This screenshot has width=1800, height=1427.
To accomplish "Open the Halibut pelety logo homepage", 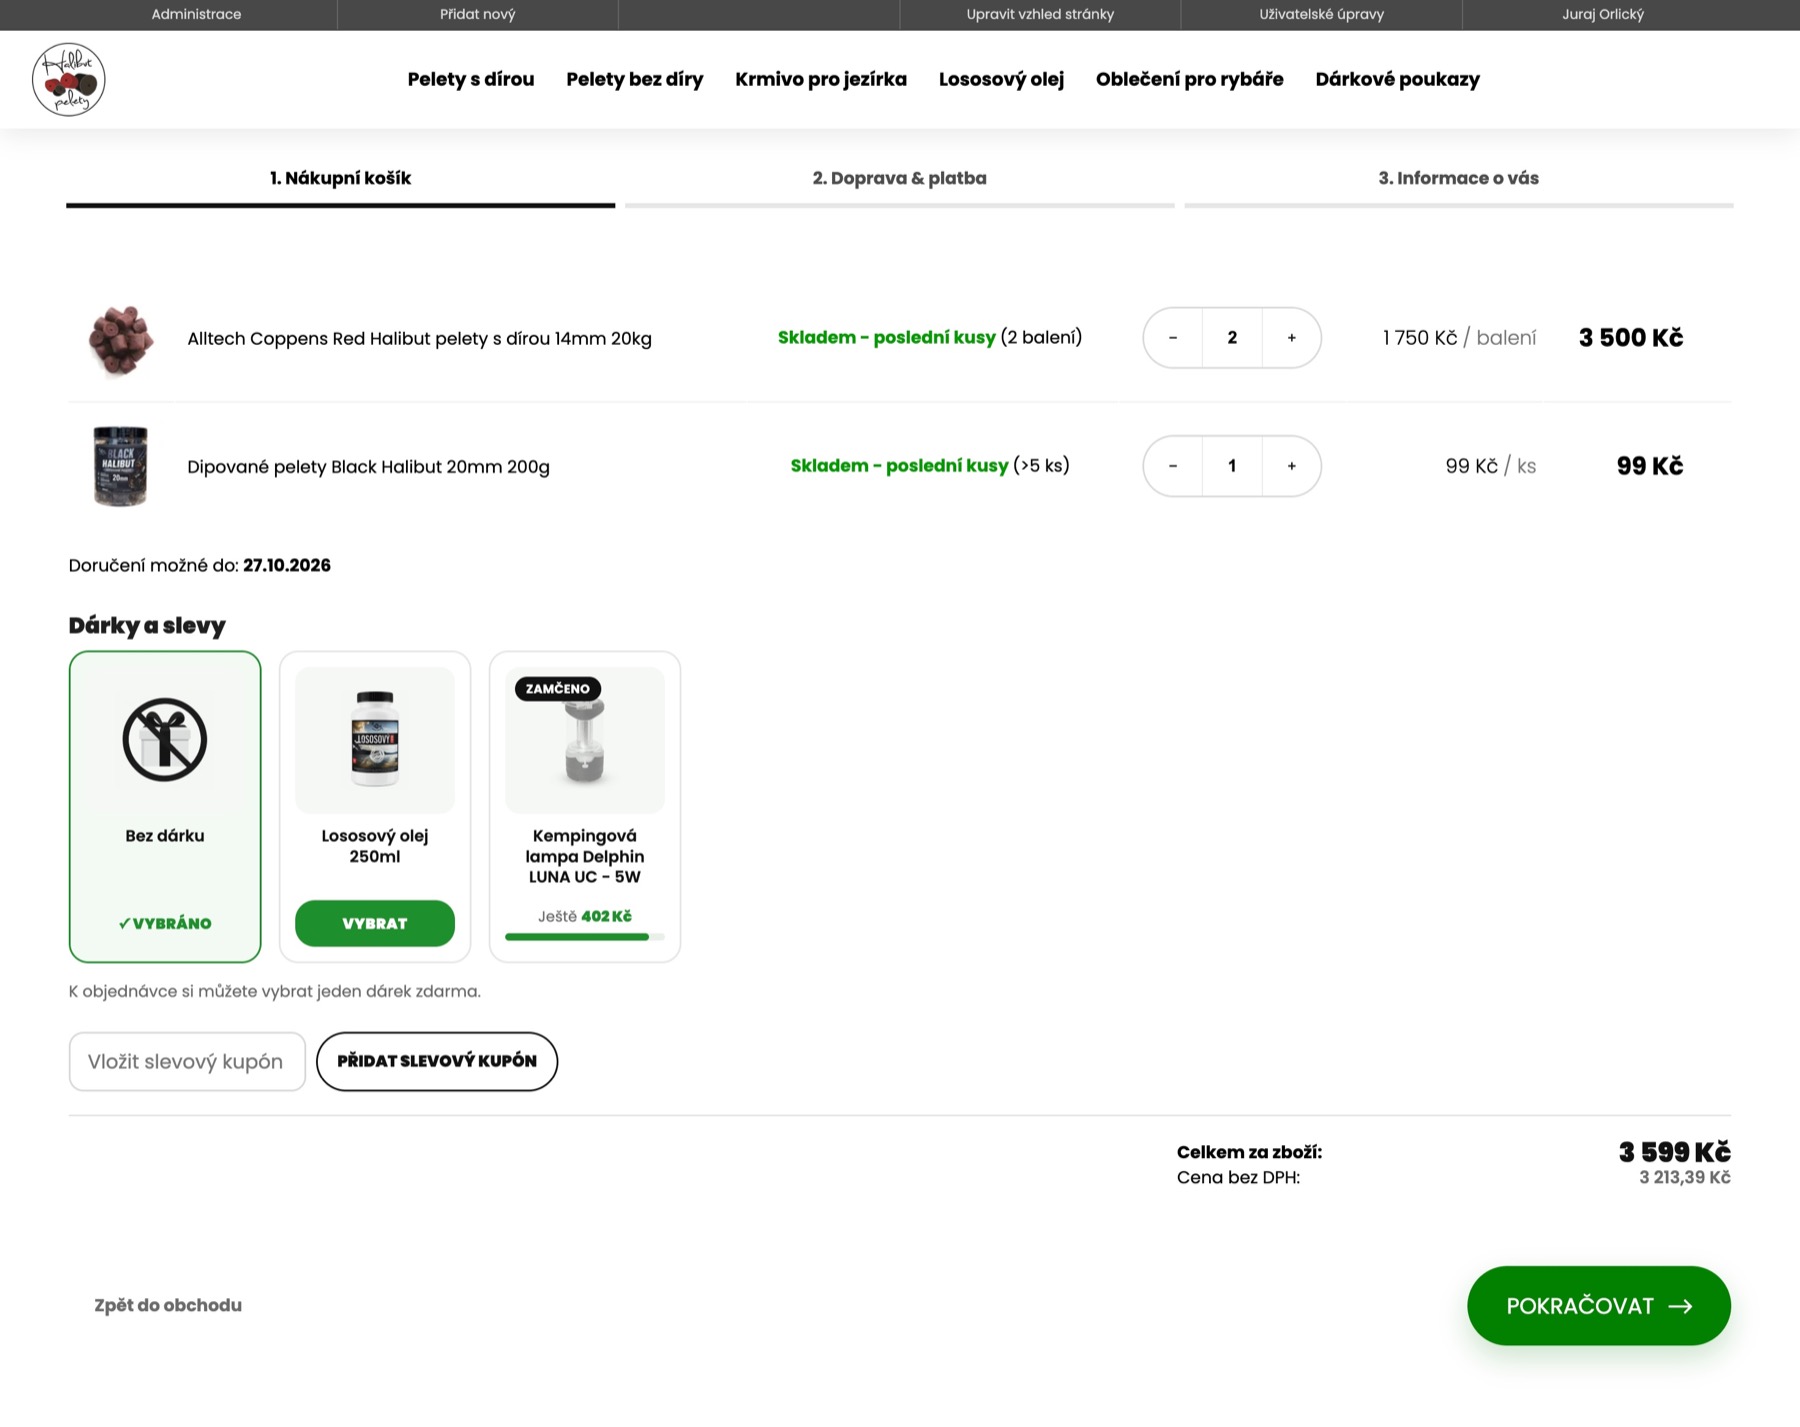I will pyautogui.click(x=68, y=79).
